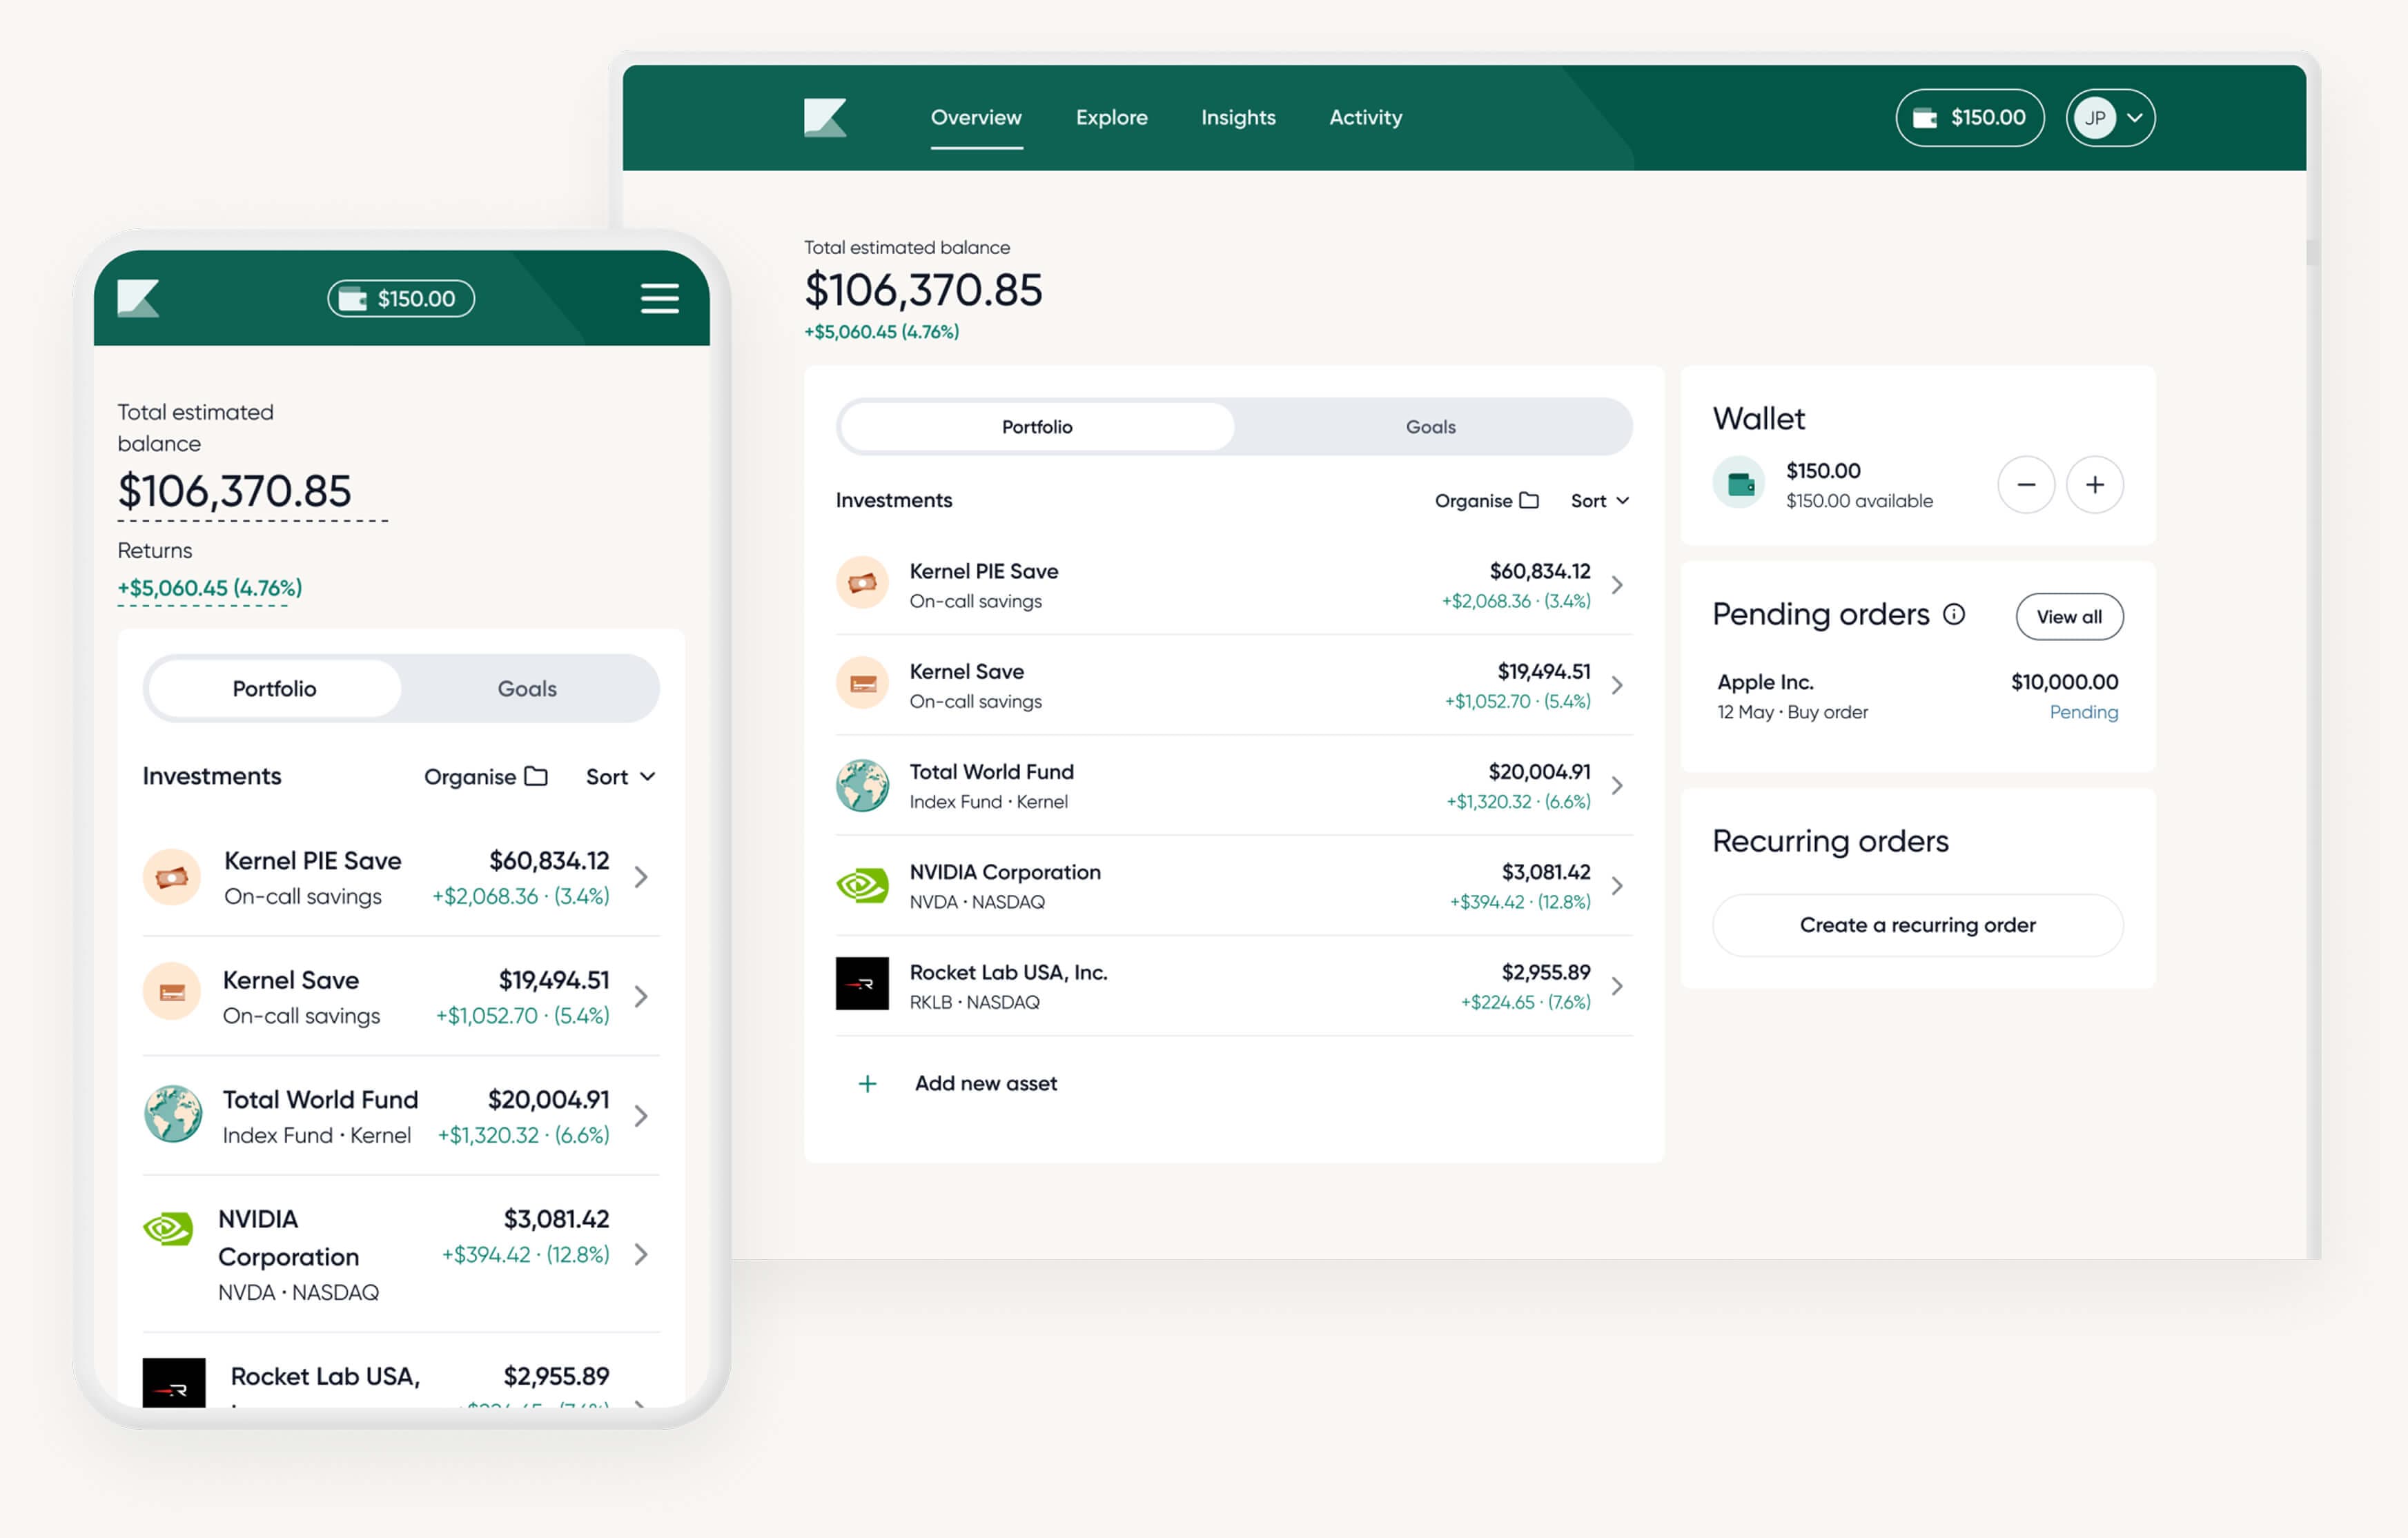Open Total World Fund chevron on mobile
The height and width of the screenshot is (1538, 2408).
pyautogui.click(x=642, y=1116)
